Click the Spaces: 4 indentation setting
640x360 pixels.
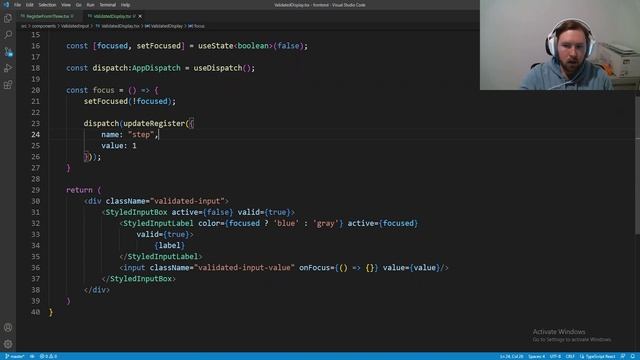(x=536, y=356)
